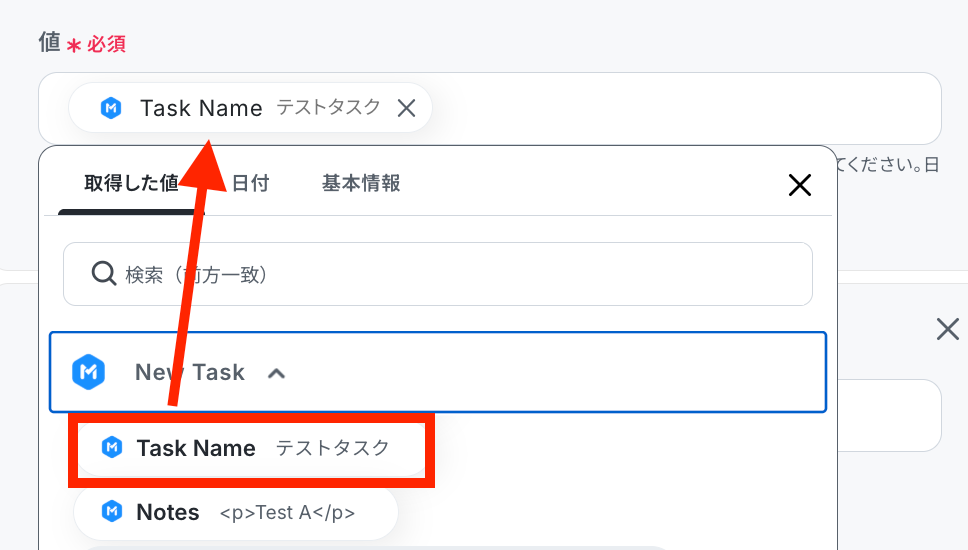968x550 pixels.
Task: Collapse New Task using its chevron arrow
Action: (x=277, y=373)
